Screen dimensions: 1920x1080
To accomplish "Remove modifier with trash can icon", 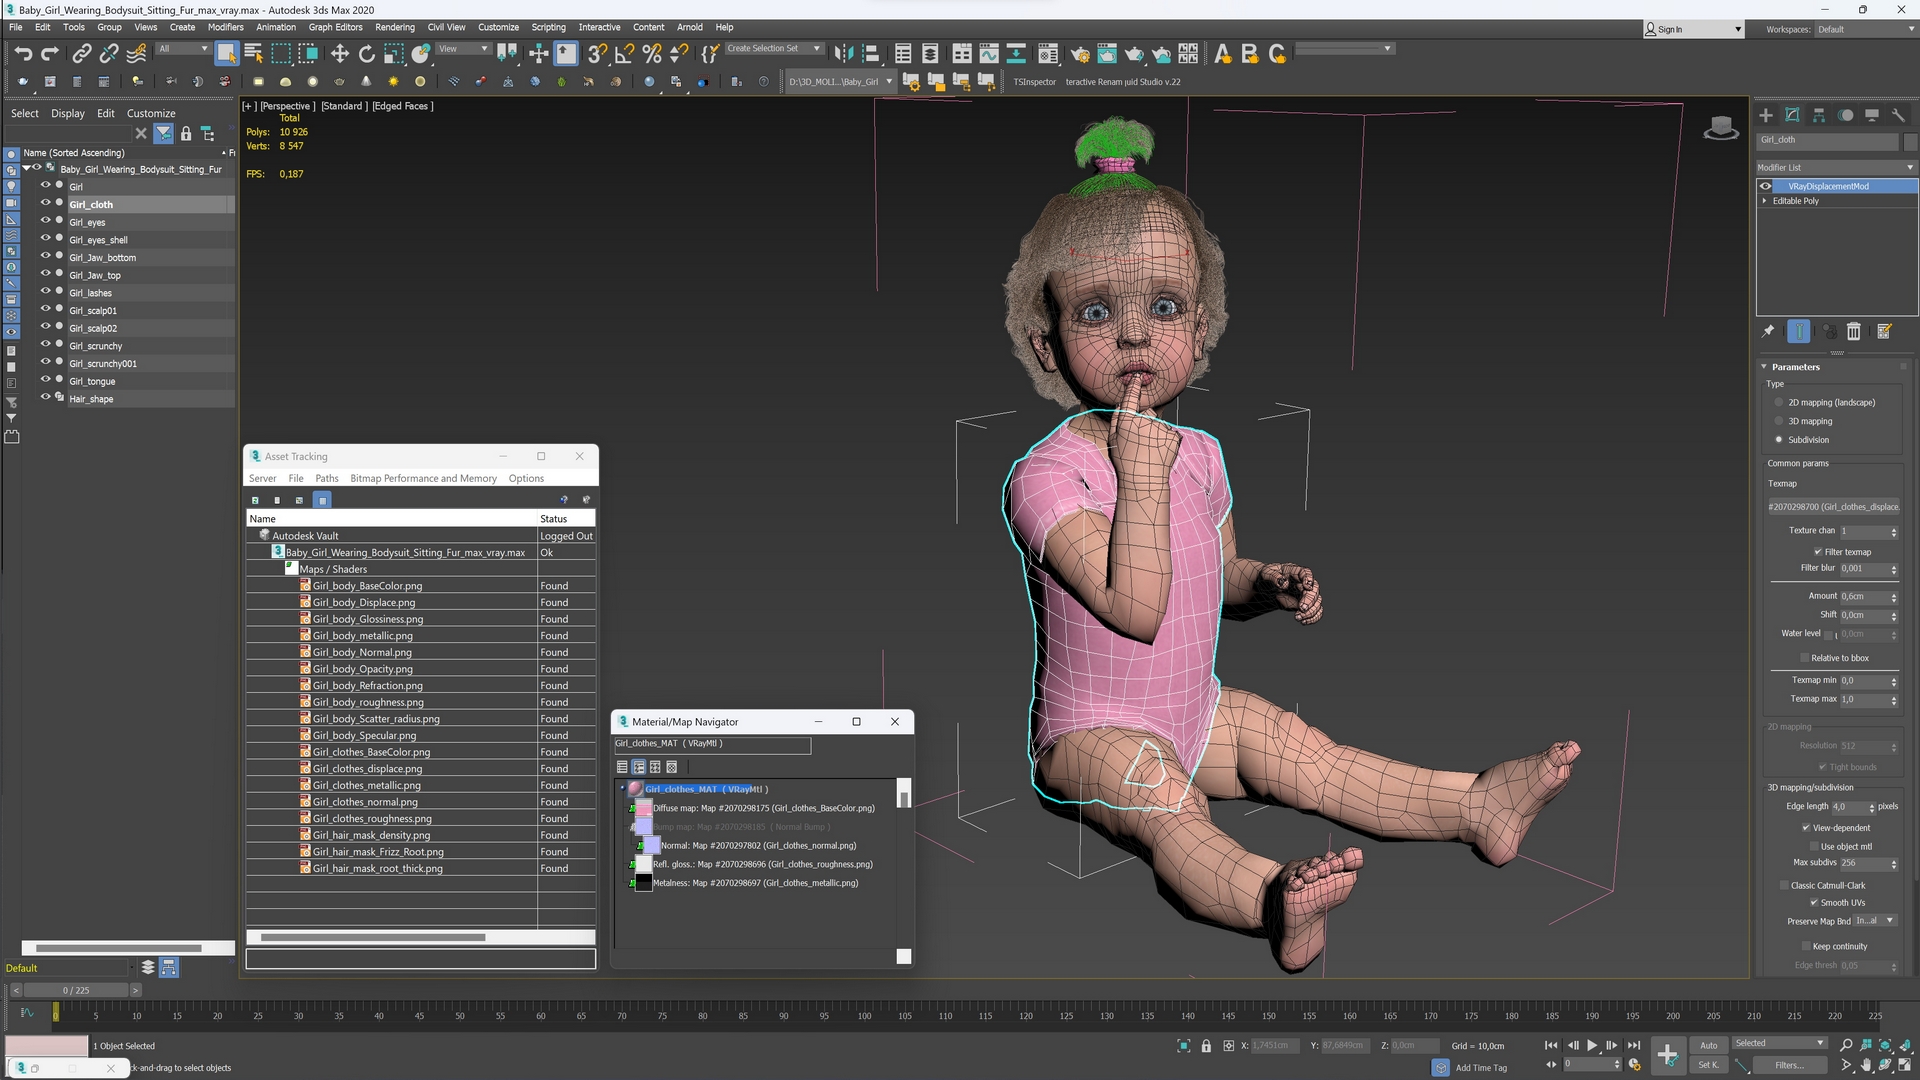I will pyautogui.click(x=1853, y=332).
